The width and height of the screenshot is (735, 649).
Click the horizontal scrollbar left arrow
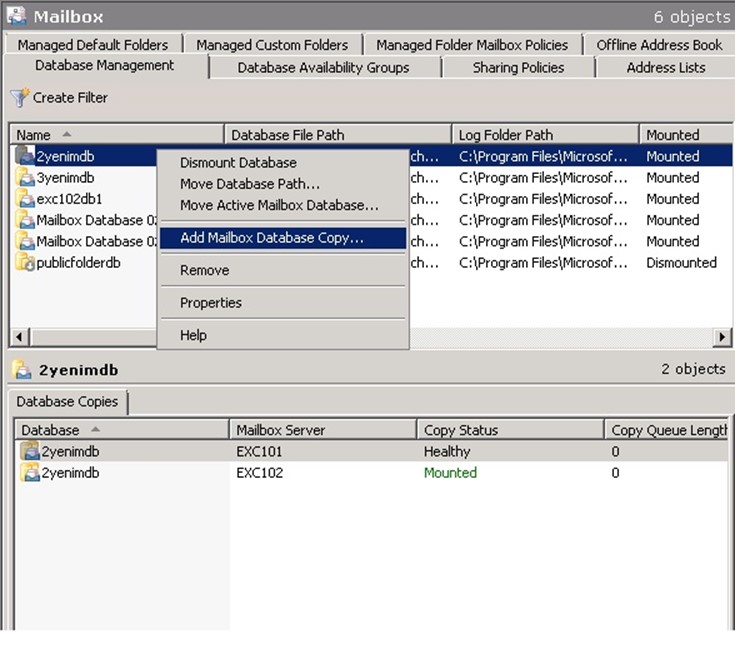pos(18,337)
